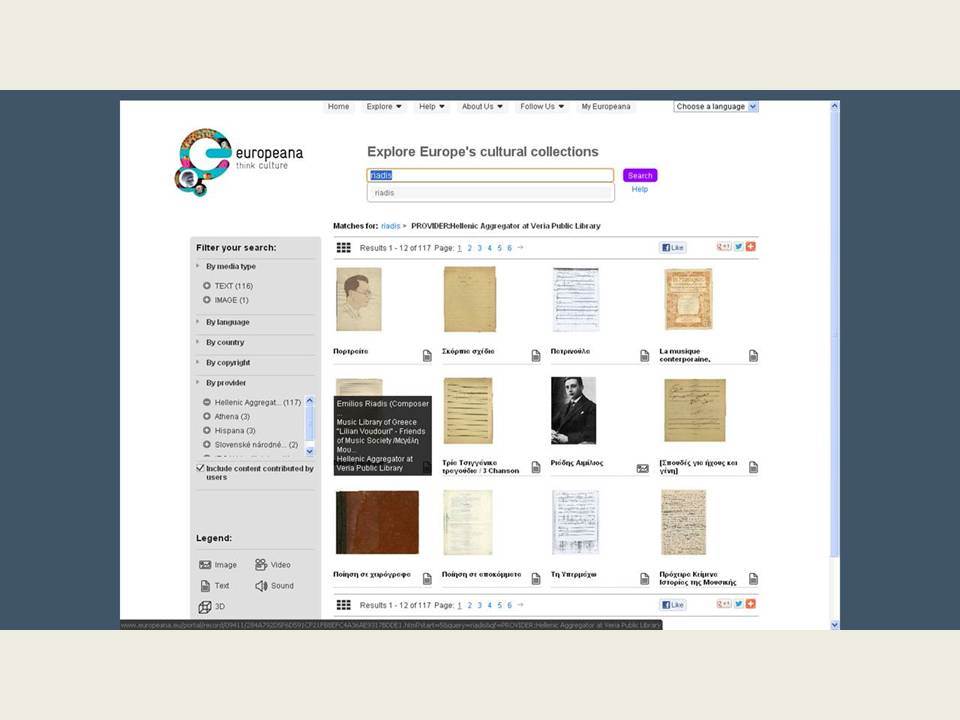Open the Πορτρείτο sketch portrait thumbnail
This screenshot has width=960, height=720.
click(x=359, y=299)
